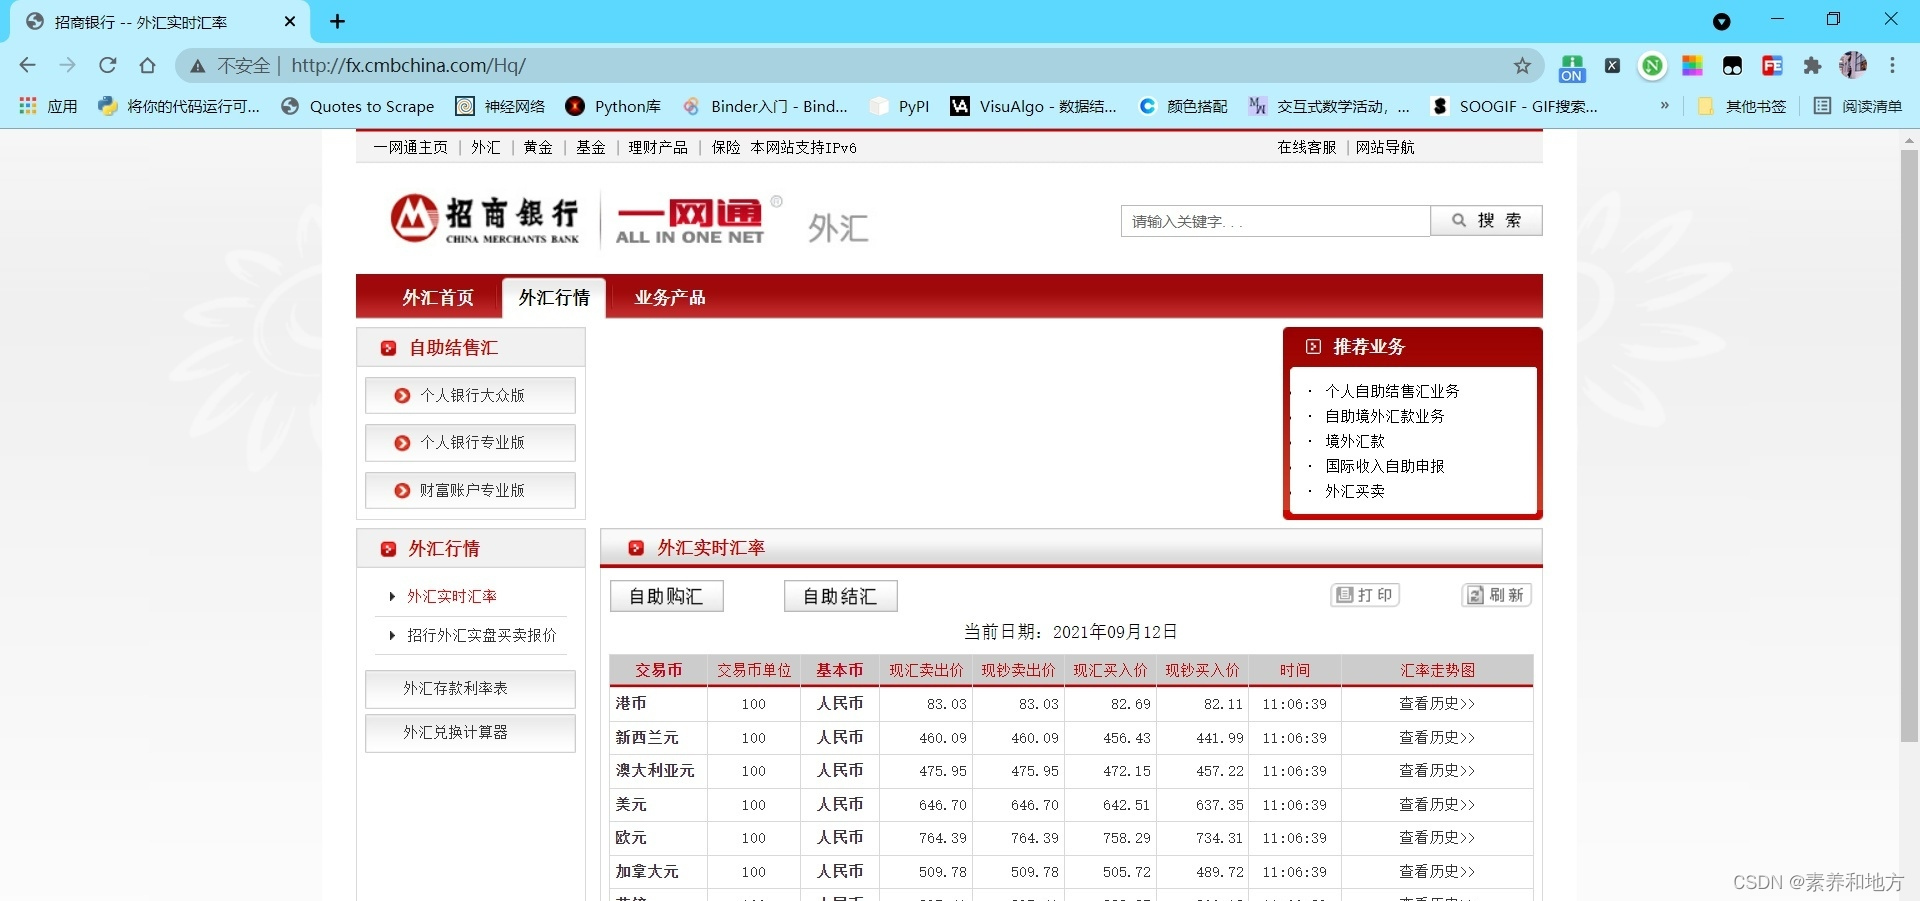This screenshot has height=901, width=1920.
Task: Go to the browser home icon
Action: pyautogui.click(x=147, y=65)
